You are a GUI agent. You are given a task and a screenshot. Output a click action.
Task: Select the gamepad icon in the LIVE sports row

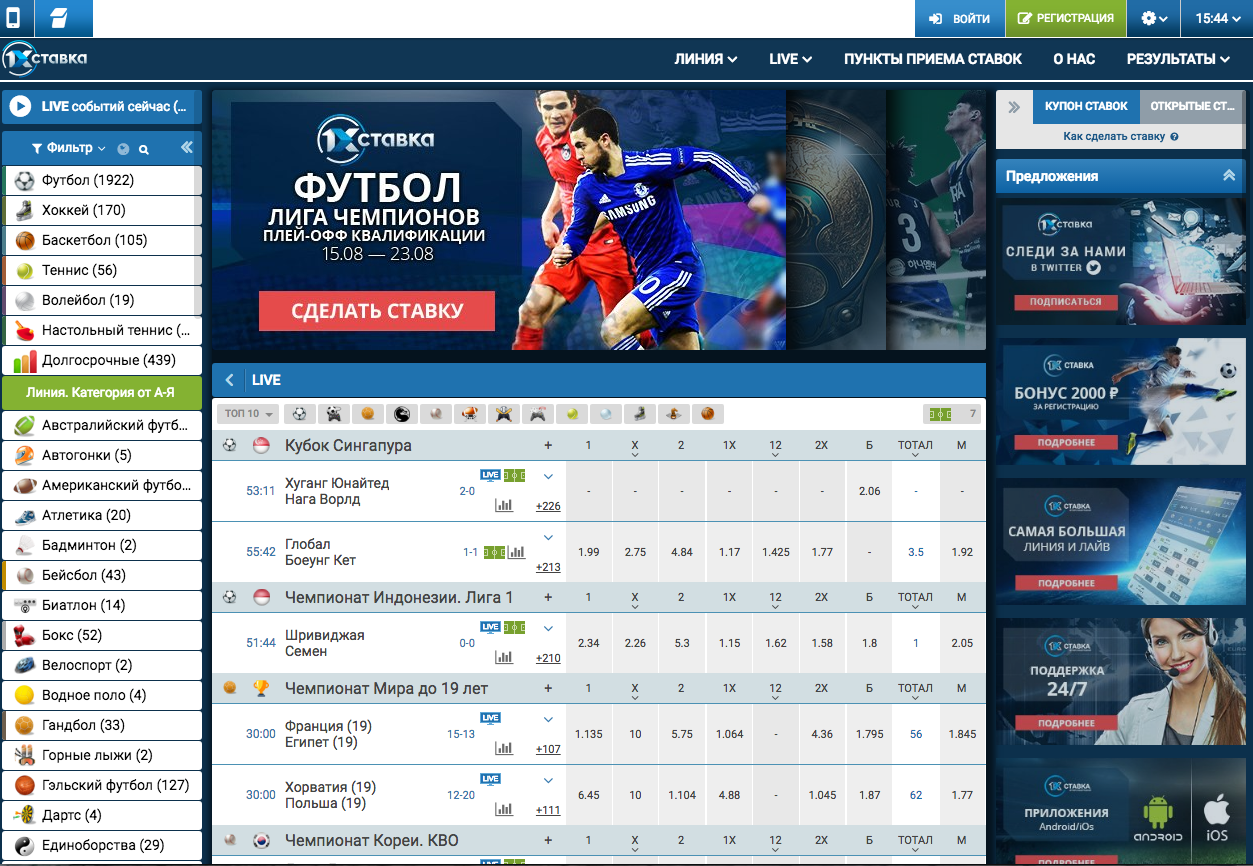[538, 413]
